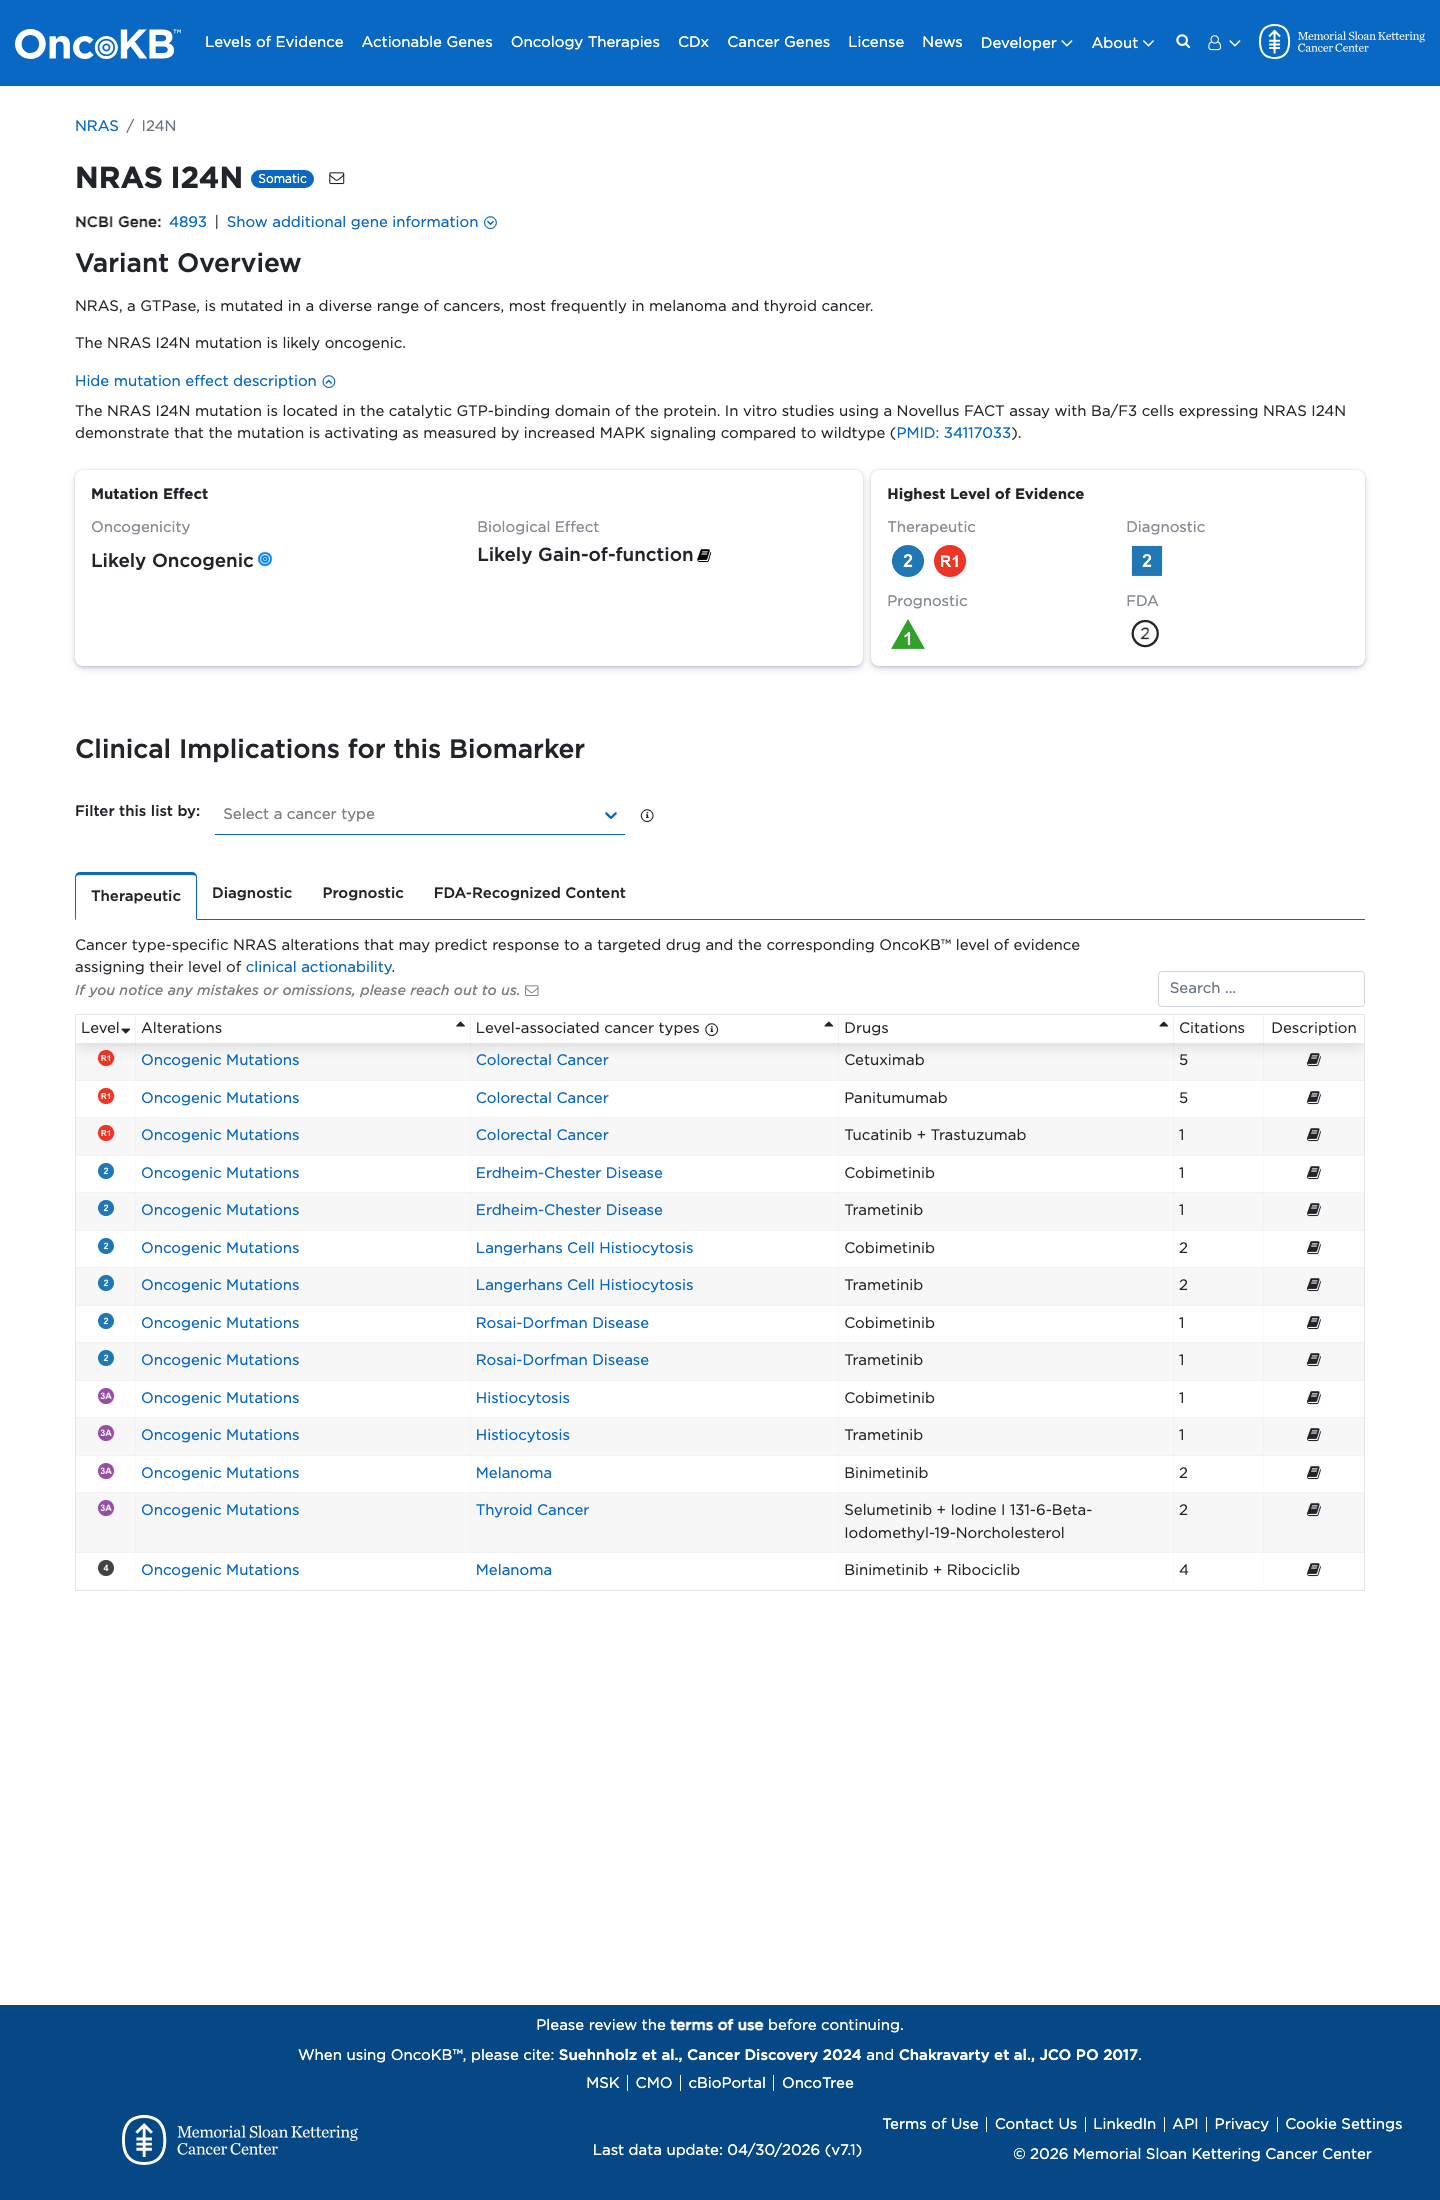Click the info icon beside cancer type filter
Screen dimensions: 1440x2200
pyautogui.click(x=647, y=815)
